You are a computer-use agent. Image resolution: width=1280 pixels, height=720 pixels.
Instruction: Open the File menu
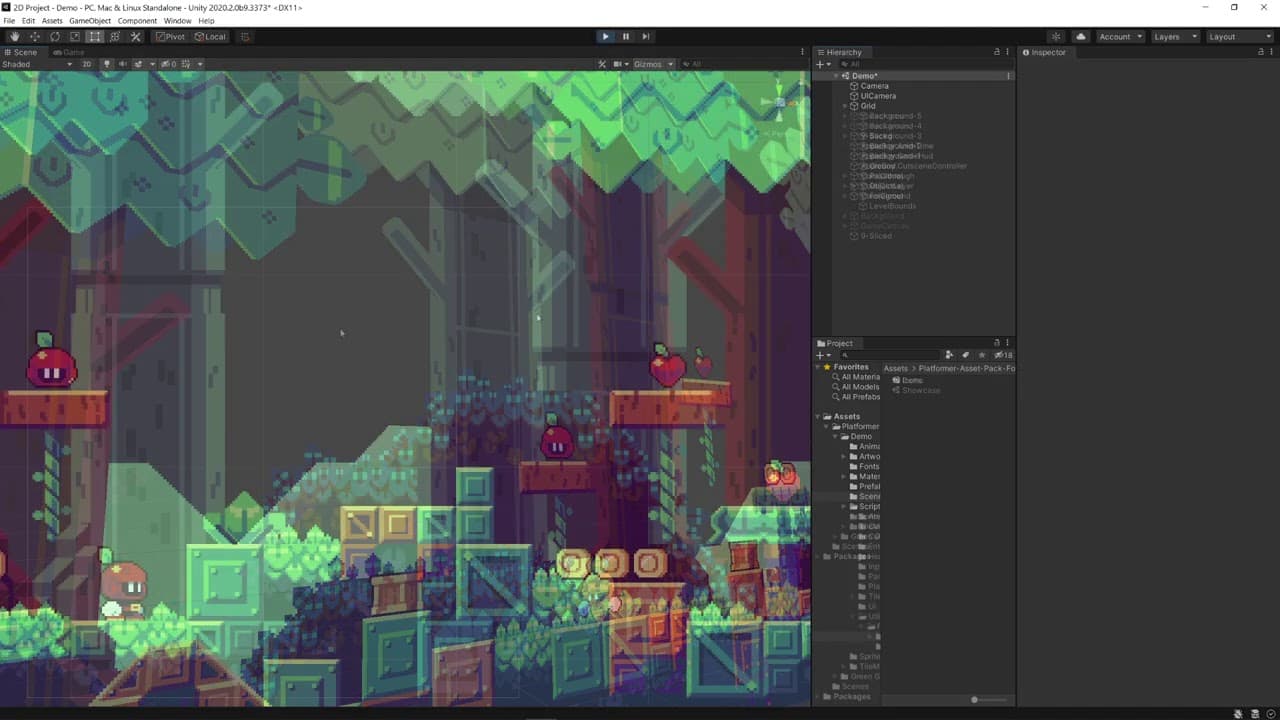point(9,21)
